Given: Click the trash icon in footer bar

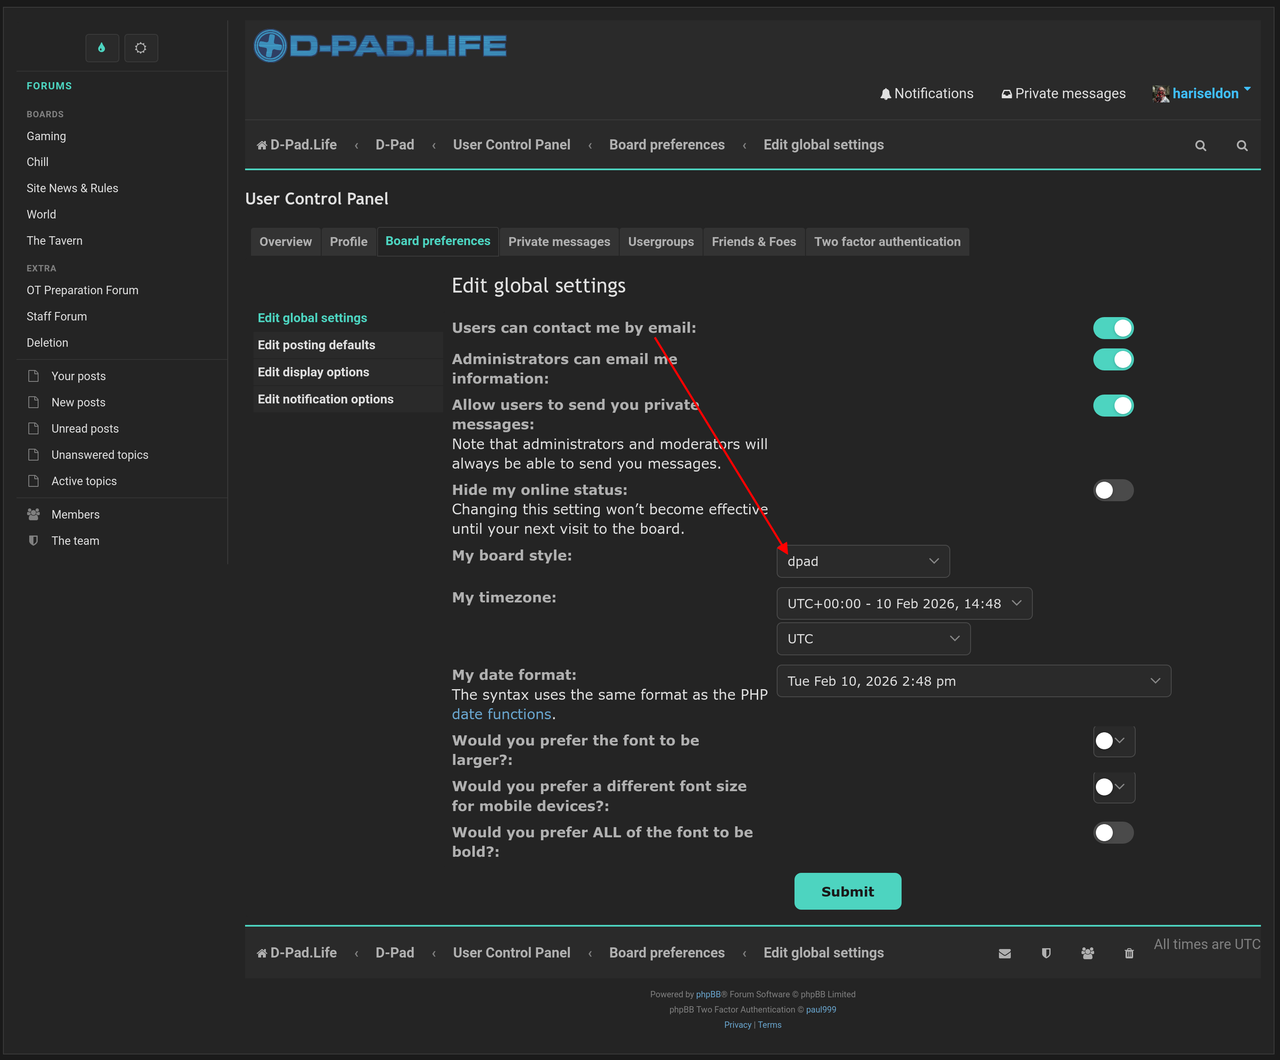Looking at the screenshot, I should point(1129,954).
